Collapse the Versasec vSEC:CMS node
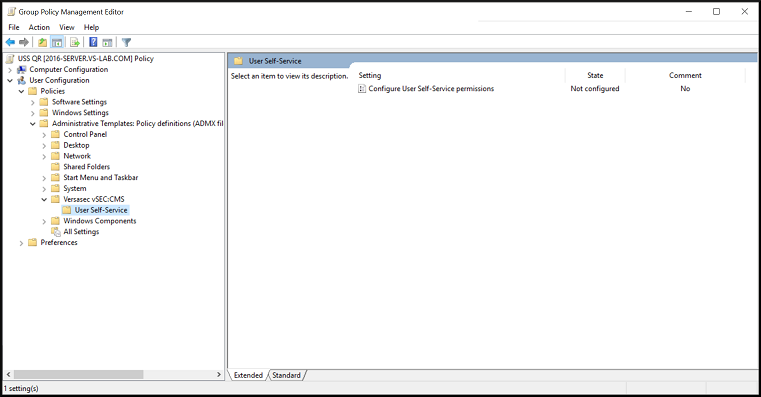This screenshot has height=397, width=761. (x=45, y=199)
